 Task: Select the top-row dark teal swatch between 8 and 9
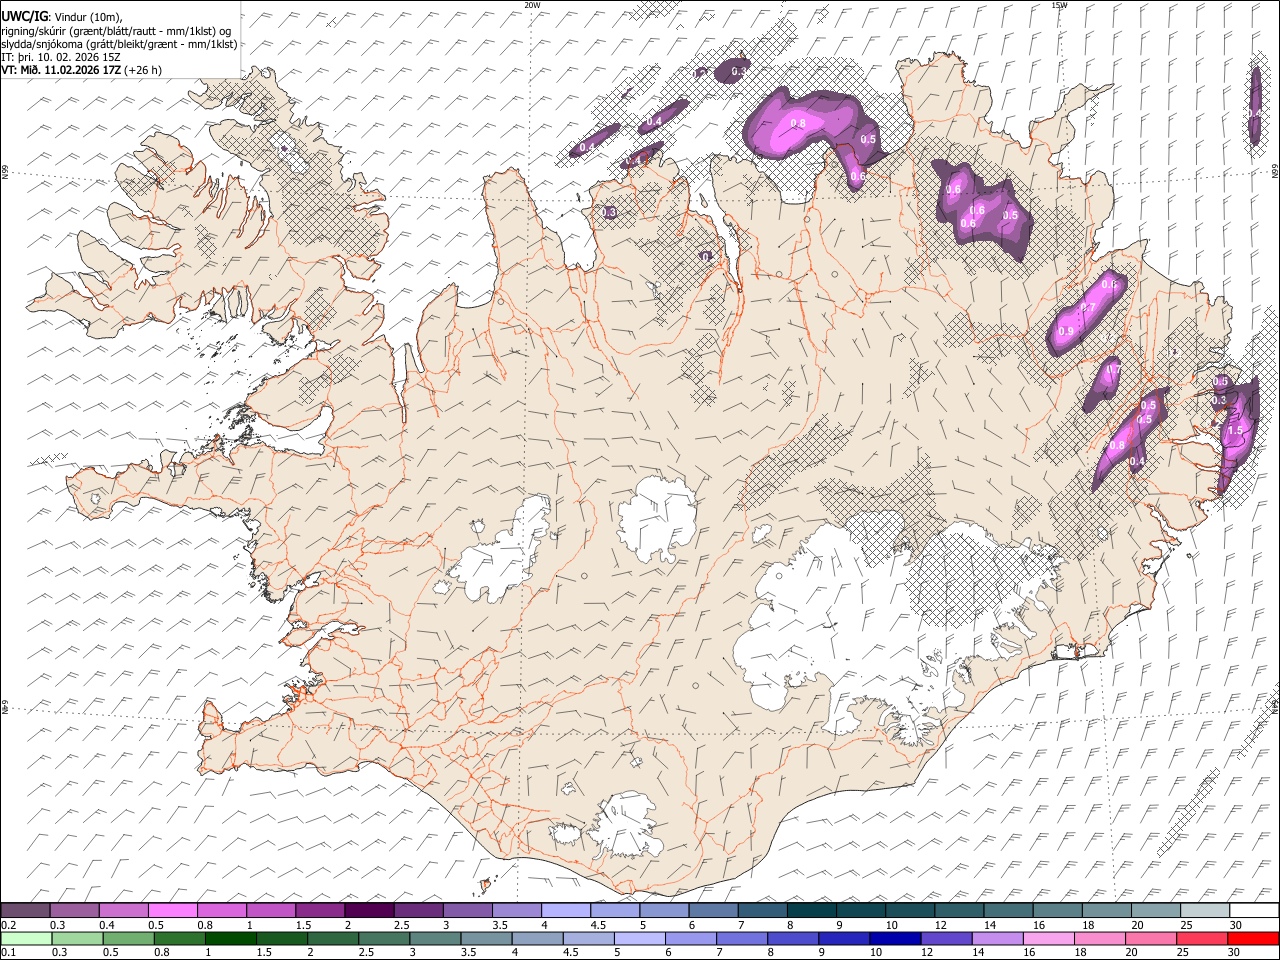point(812,911)
